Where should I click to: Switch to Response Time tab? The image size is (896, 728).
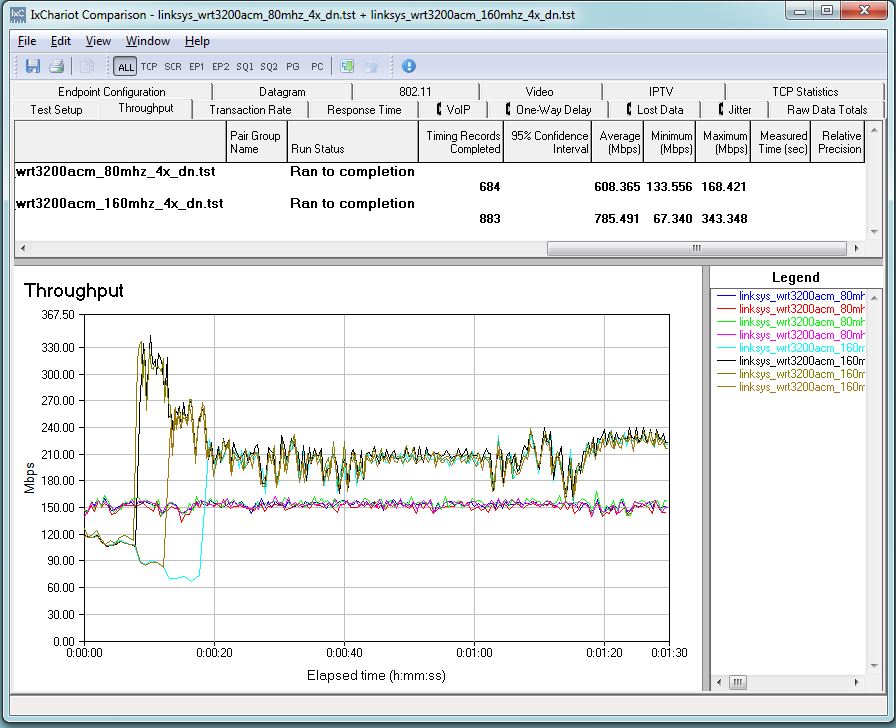pyautogui.click(x=364, y=110)
